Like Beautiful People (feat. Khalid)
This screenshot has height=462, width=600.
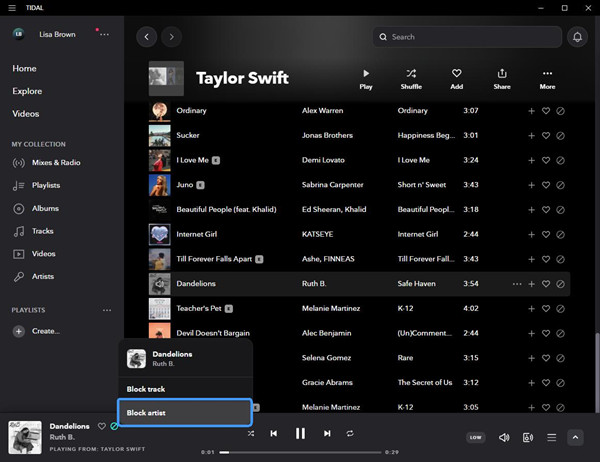546,210
